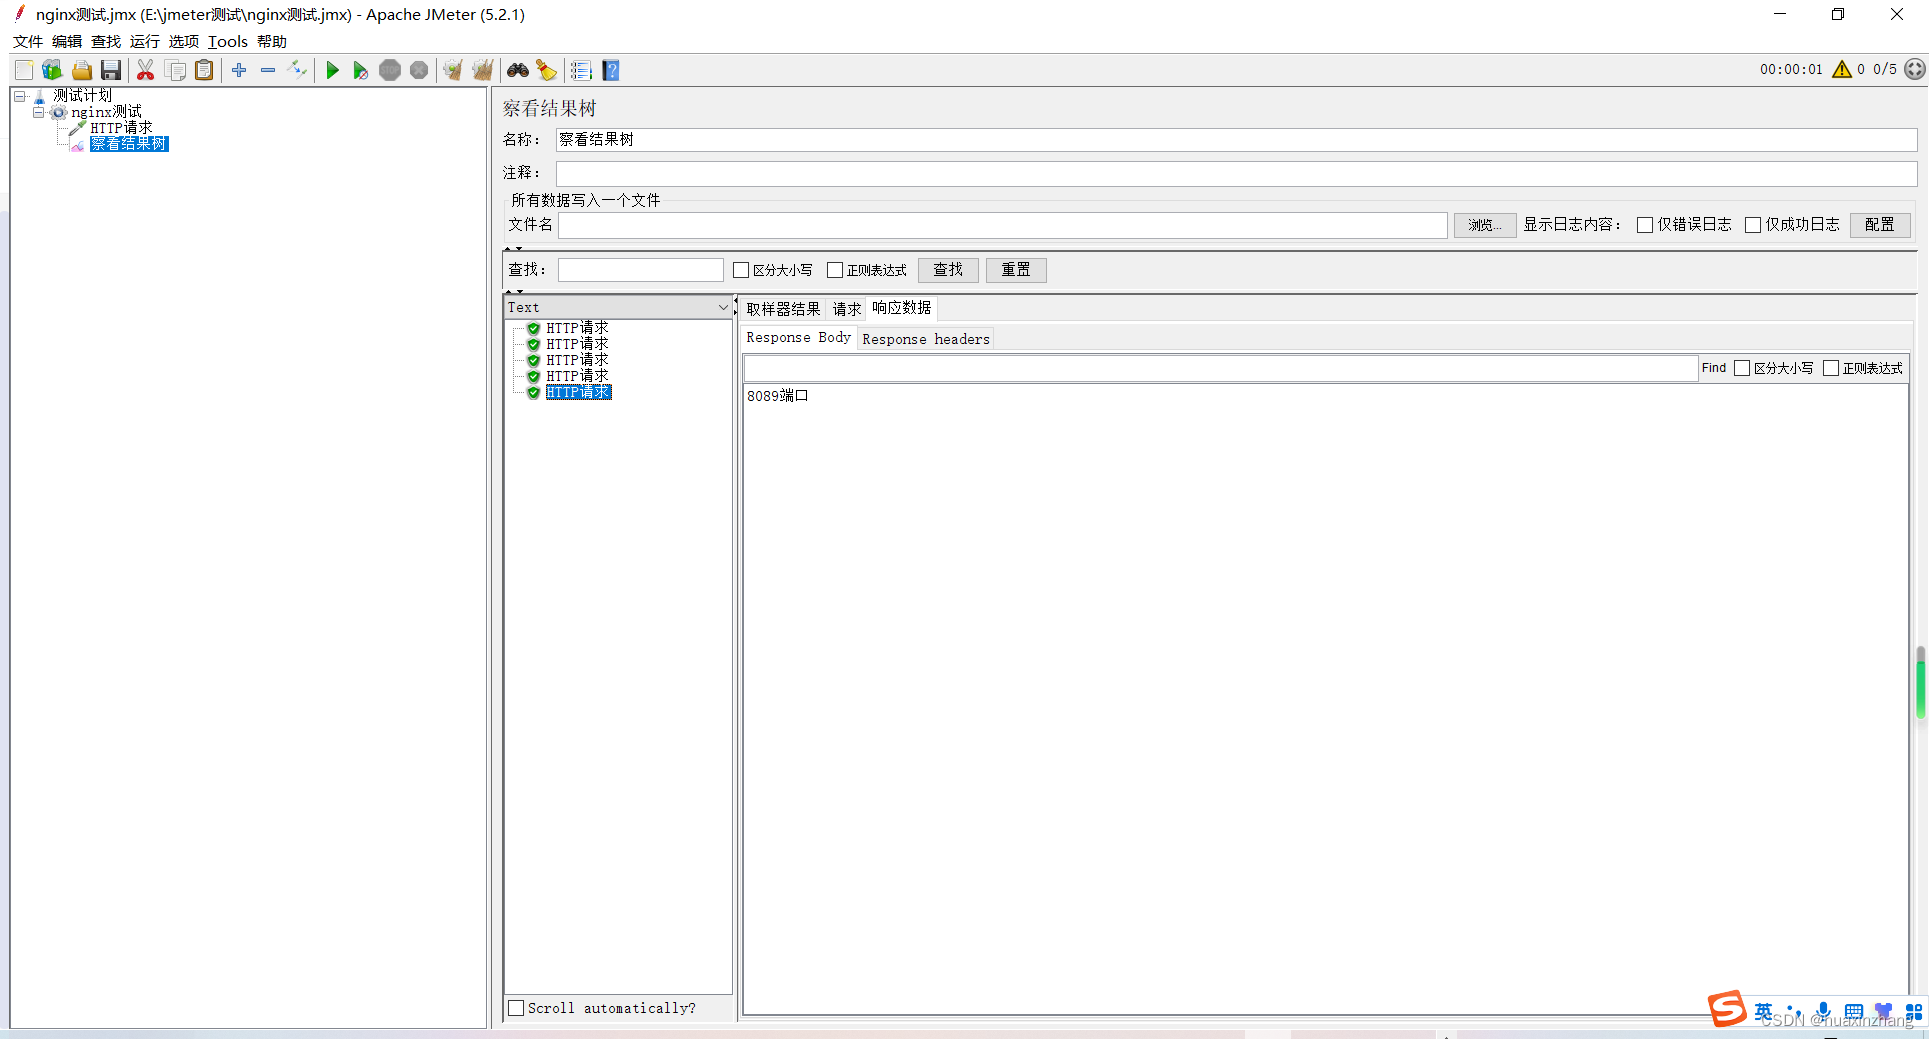Click the Sogou input method S icon
The width and height of the screenshot is (1929, 1039).
tap(1727, 1008)
